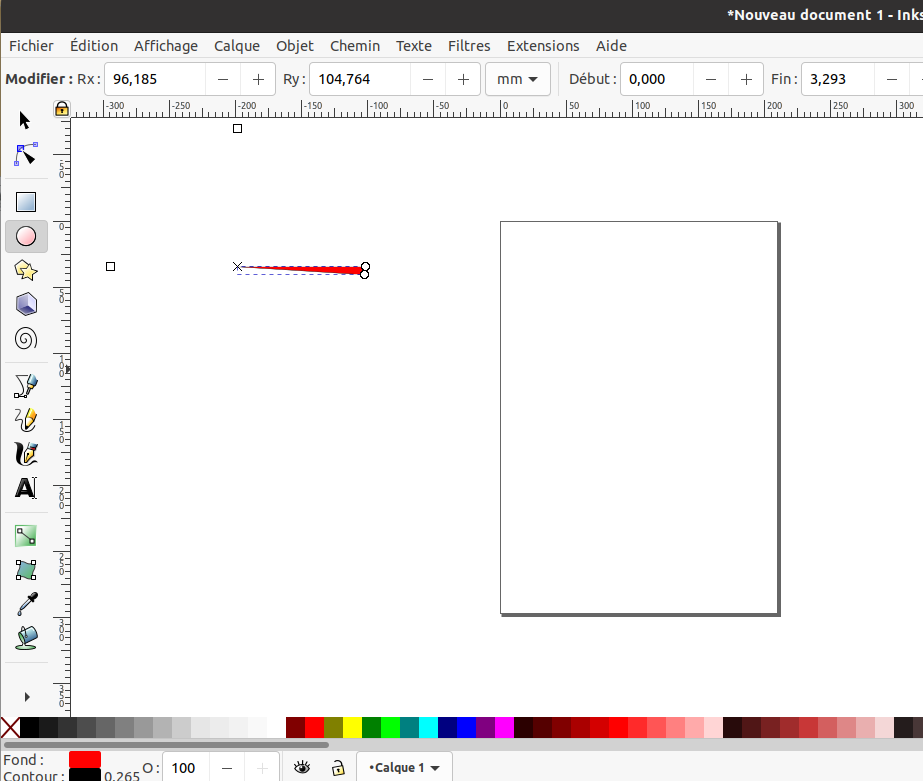Click the black Contour stroke indicator
Image resolution: width=923 pixels, height=781 pixels.
(85, 775)
